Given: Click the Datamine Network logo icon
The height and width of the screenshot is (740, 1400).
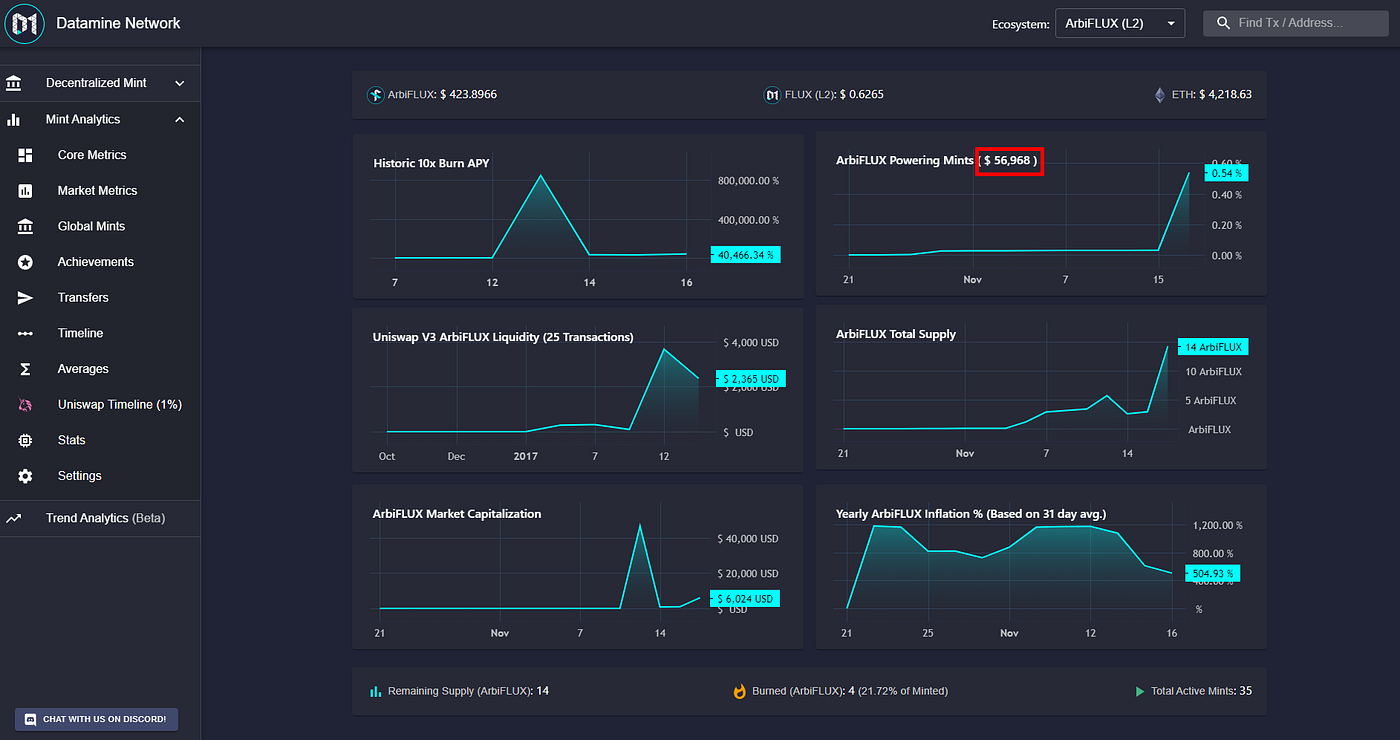Looking at the screenshot, I should point(23,23).
